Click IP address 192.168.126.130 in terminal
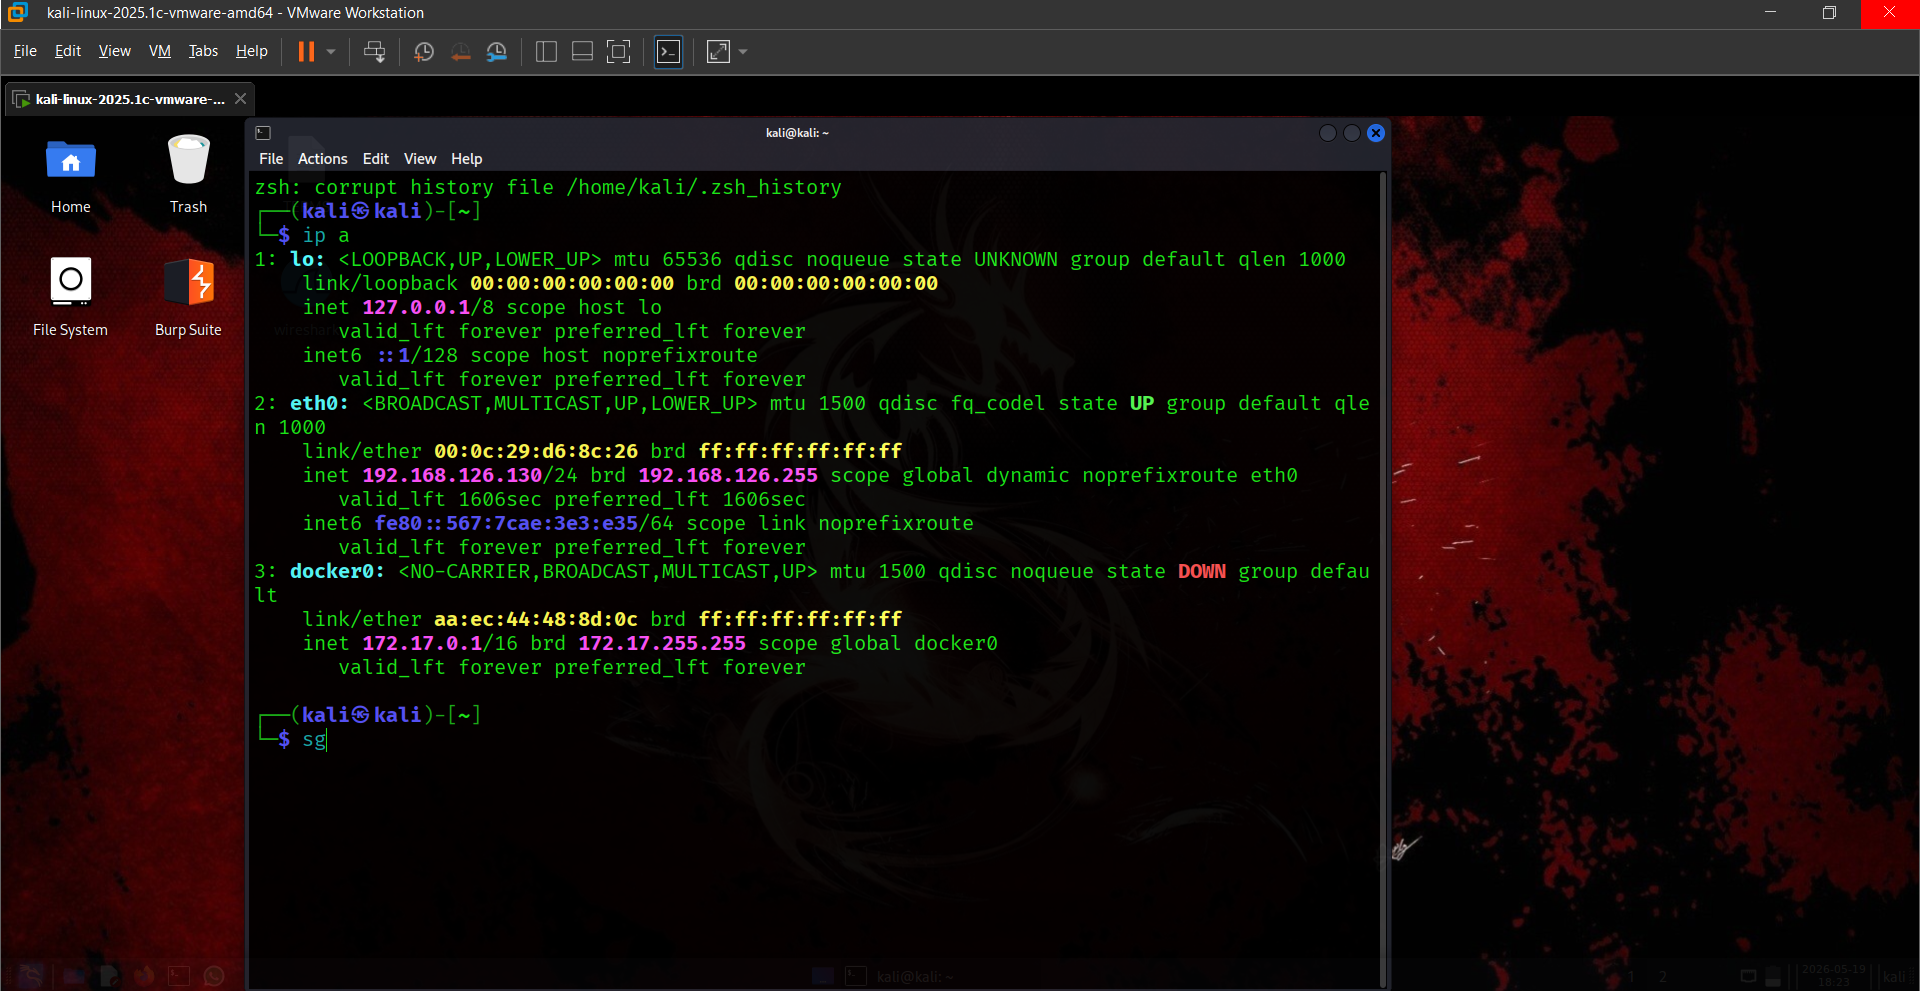Viewport: 1920px width, 991px height. [452, 475]
